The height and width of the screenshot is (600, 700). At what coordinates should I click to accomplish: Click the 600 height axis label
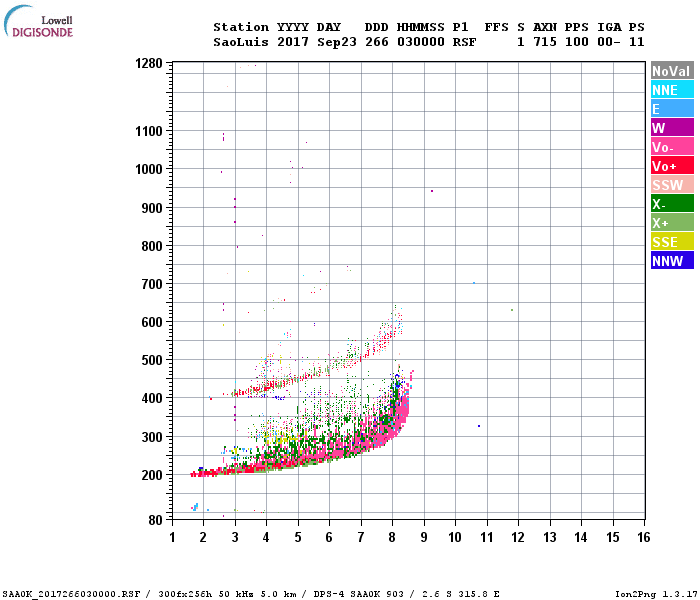click(x=152, y=322)
